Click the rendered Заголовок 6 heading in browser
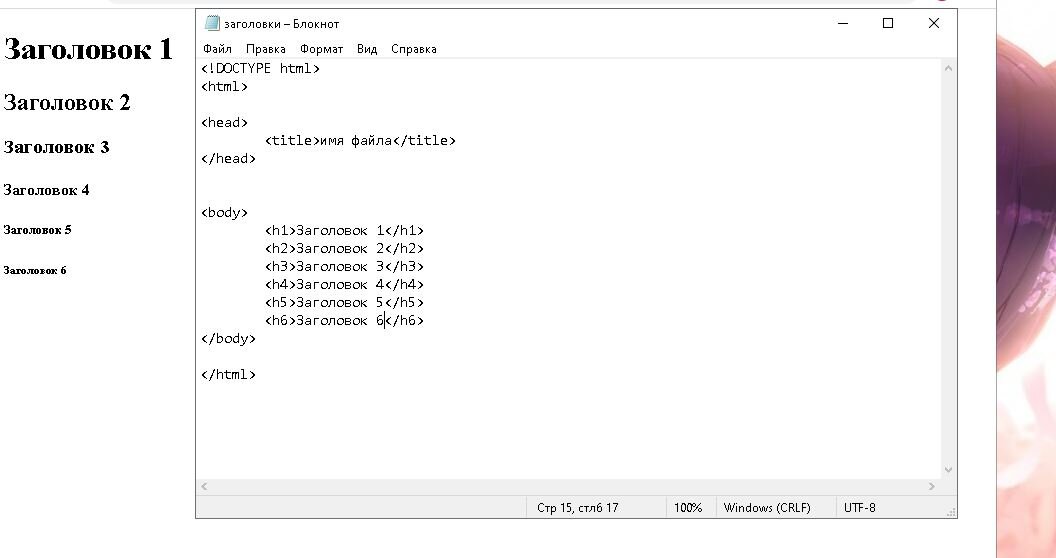The width and height of the screenshot is (1056, 558). pos(34,271)
